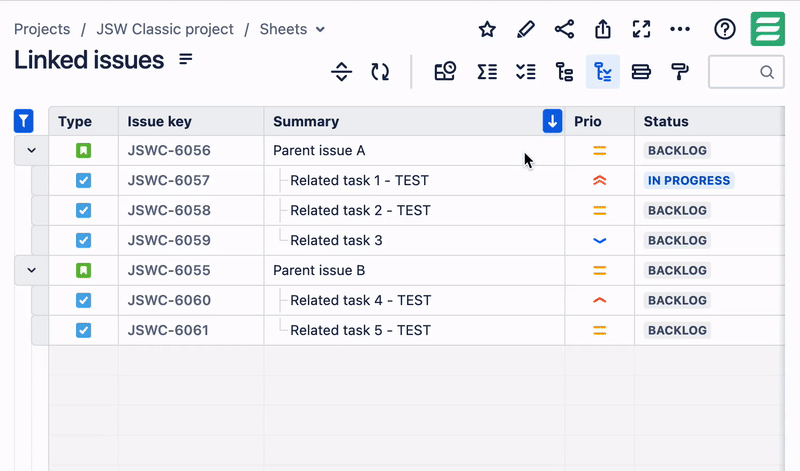Click the paint roller formatting icon
The image size is (800, 471).
pyautogui.click(x=680, y=72)
